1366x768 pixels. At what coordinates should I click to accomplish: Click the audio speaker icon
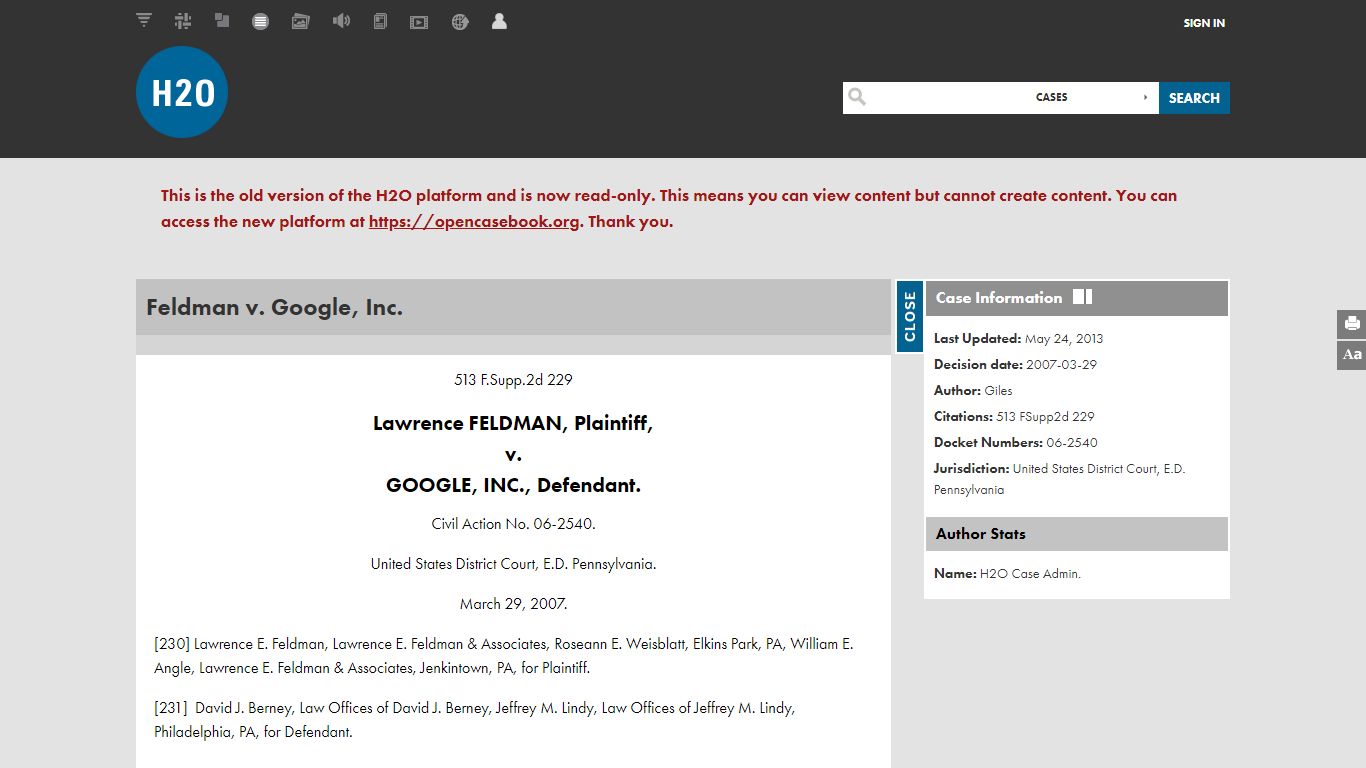[341, 20]
